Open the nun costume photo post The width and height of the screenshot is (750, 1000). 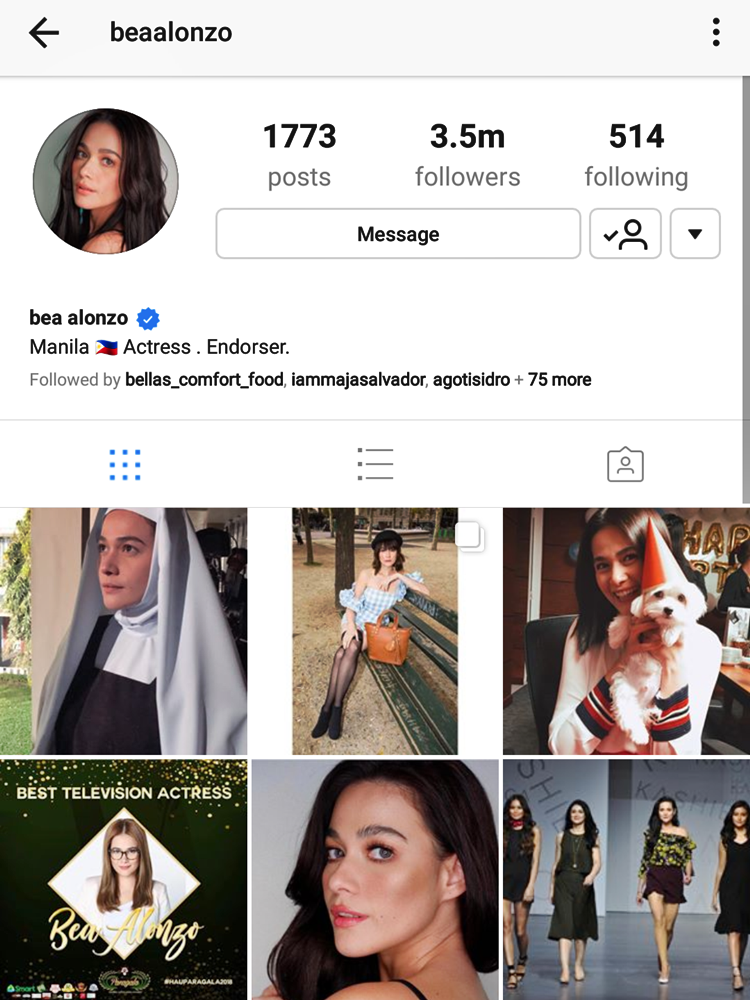click(x=123, y=631)
